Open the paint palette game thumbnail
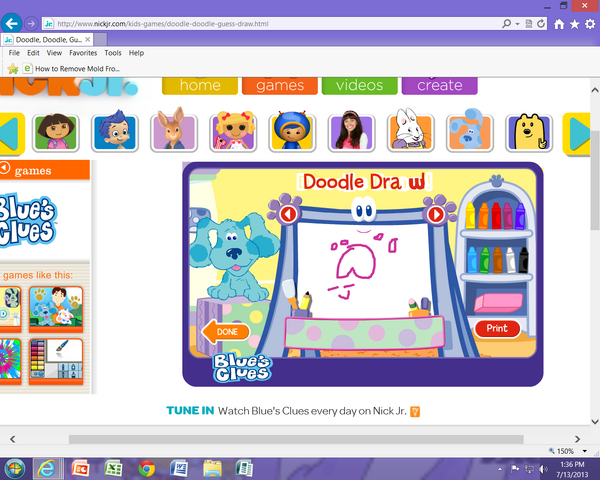This screenshot has width=600, height=480. 56,361
